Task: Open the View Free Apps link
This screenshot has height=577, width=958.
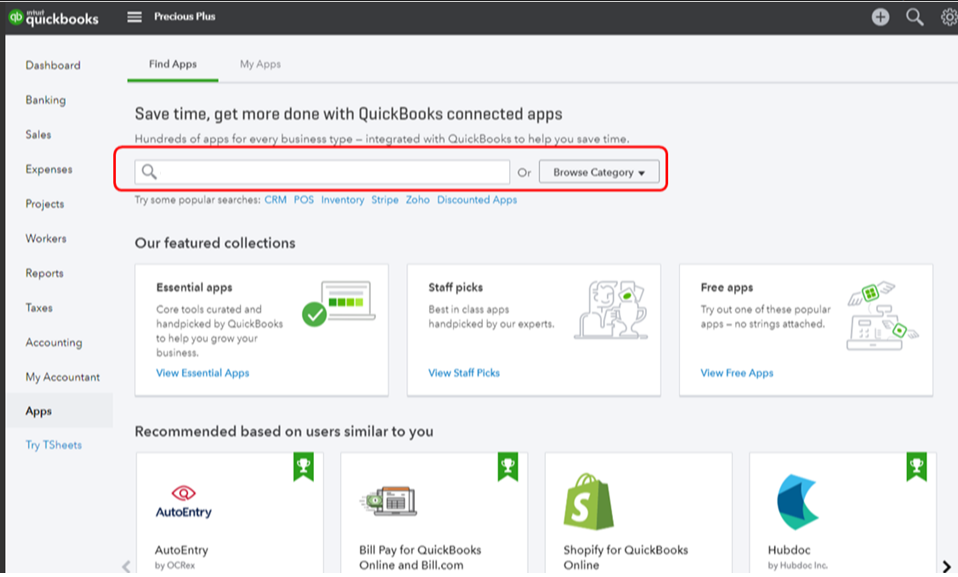Action: click(737, 373)
